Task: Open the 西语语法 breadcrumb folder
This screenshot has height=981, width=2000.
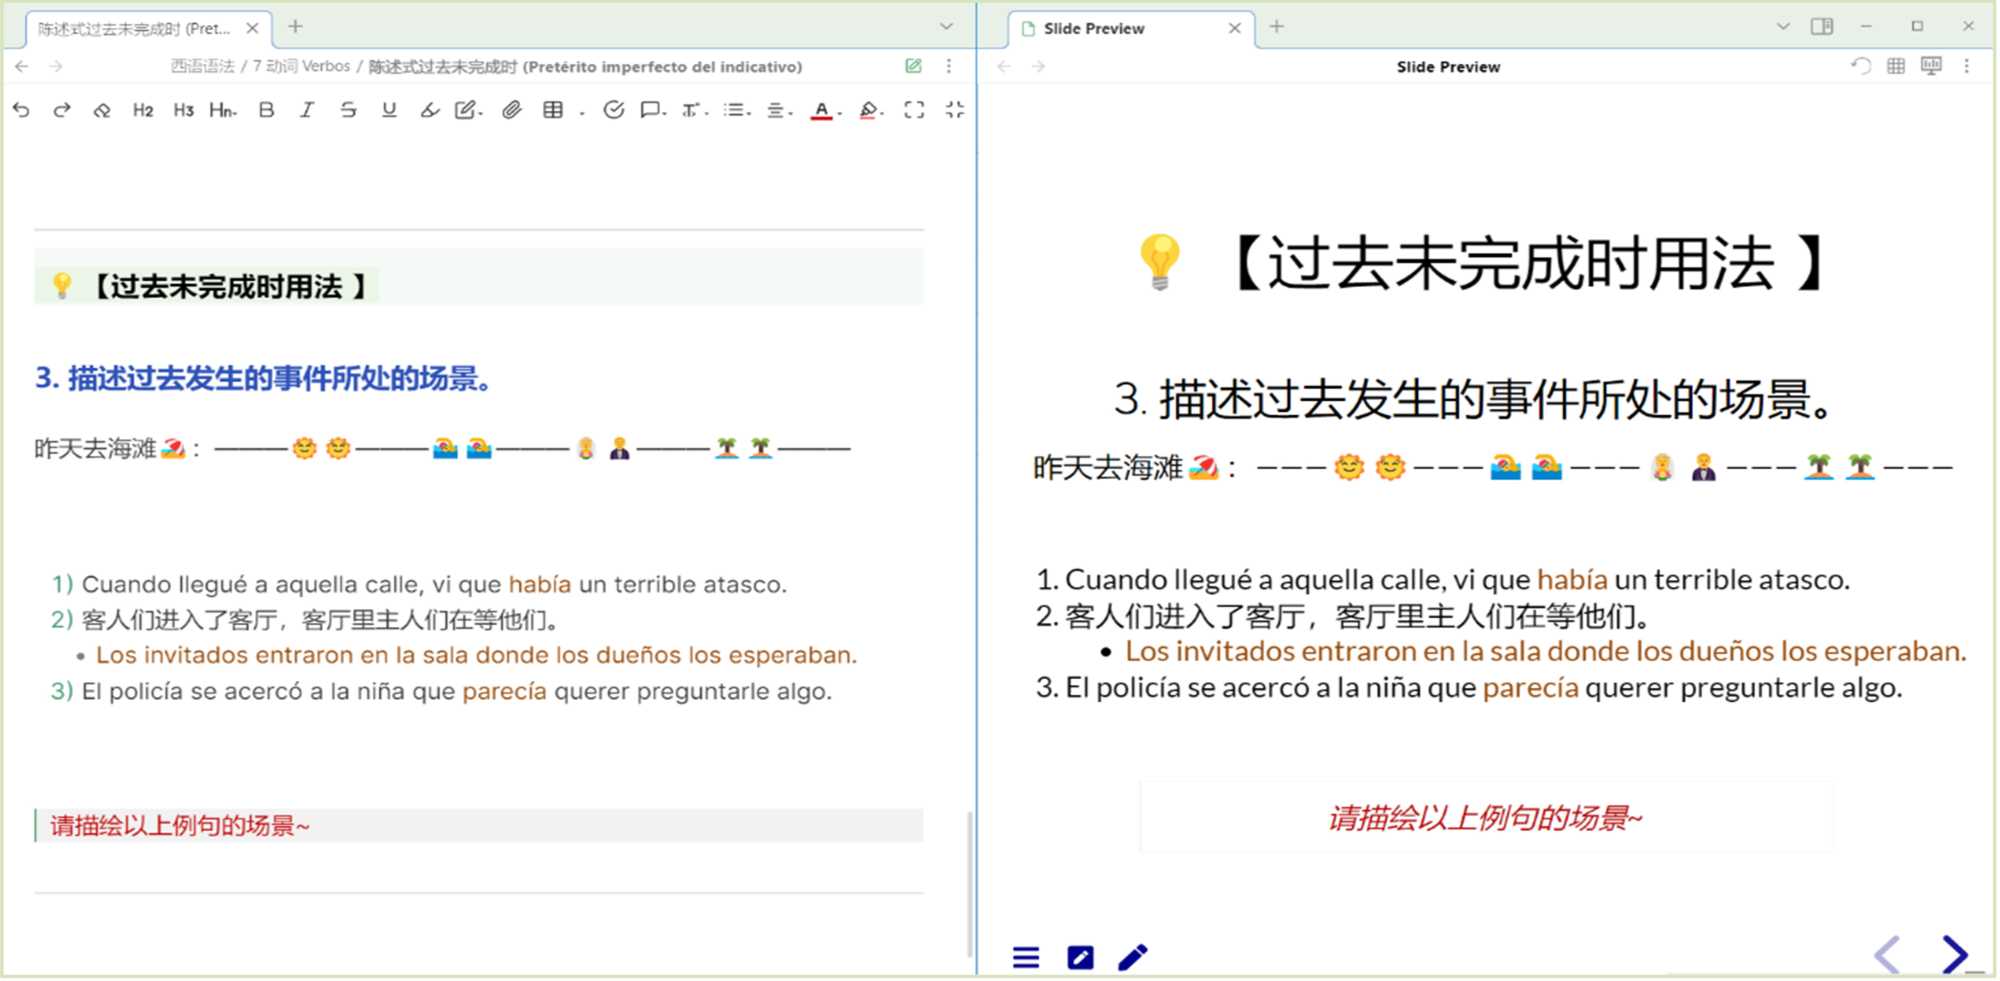Action: coord(202,66)
